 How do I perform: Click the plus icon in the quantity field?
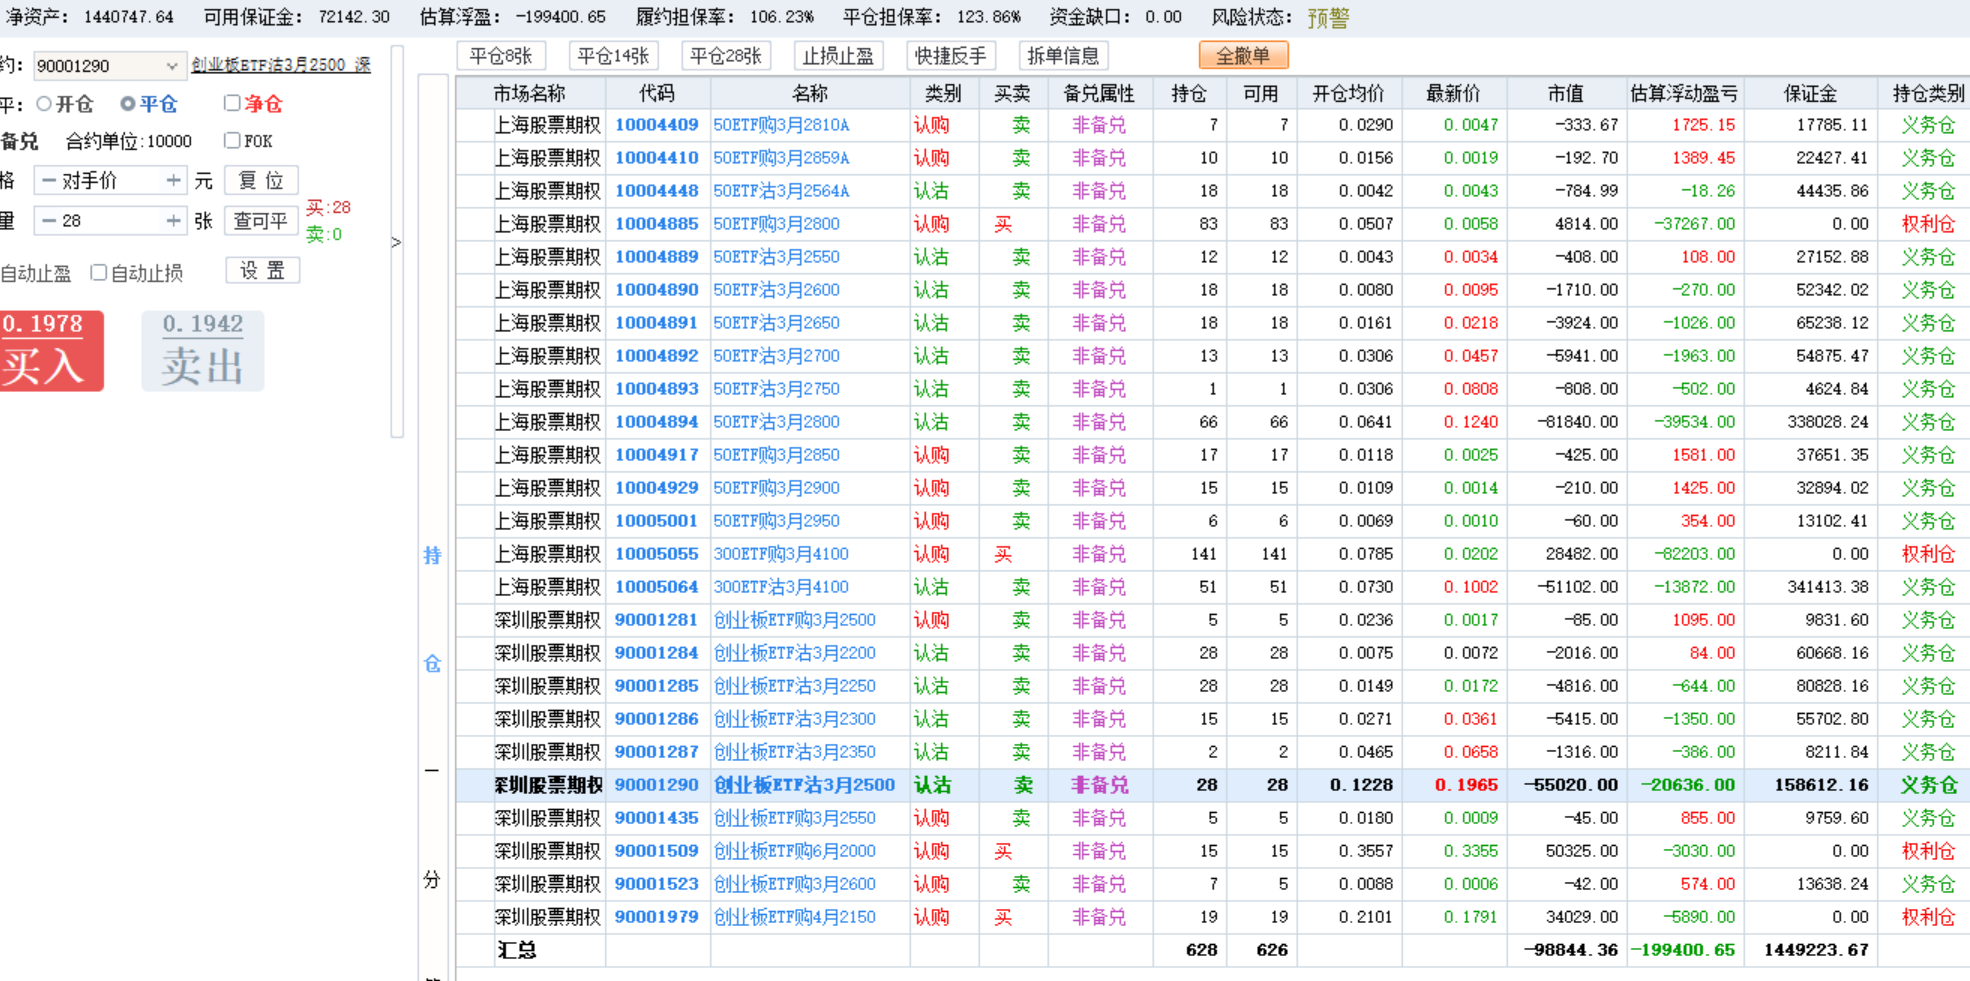pyautogui.click(x=173, y=221)
